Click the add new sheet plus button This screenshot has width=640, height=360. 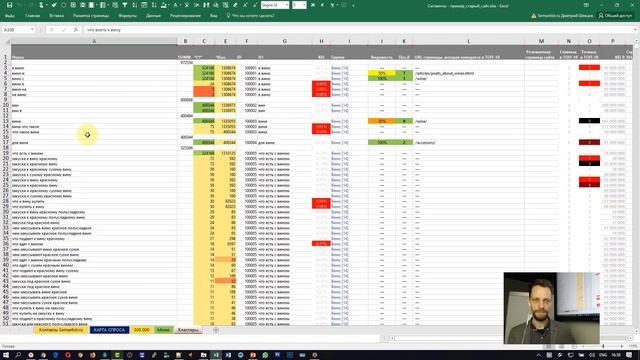[x=216, y=330]
